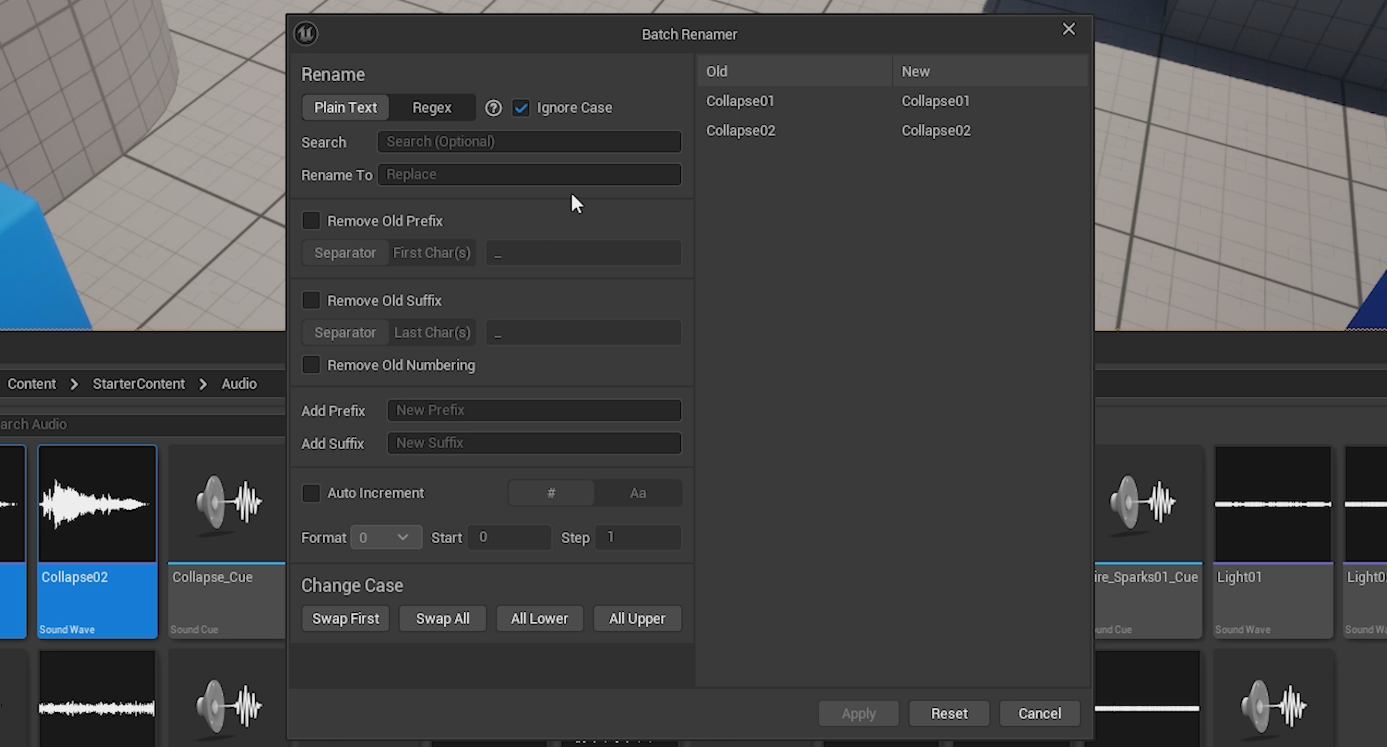Image resolution: width=1387 pixels, height=747 pixels.
Task: Uncheck the Ignore Case checkbox
Action: click(x=521, y=107)
